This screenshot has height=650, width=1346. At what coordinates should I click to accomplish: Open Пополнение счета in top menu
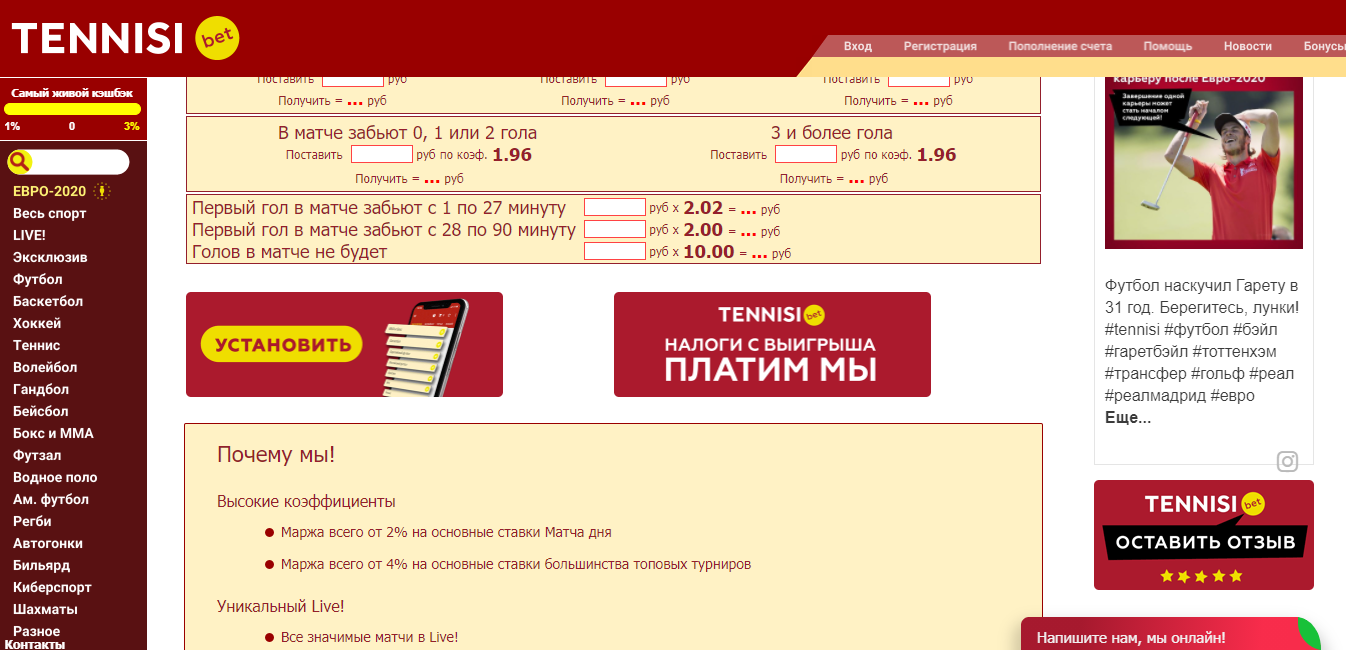(x=1060, y=46)
